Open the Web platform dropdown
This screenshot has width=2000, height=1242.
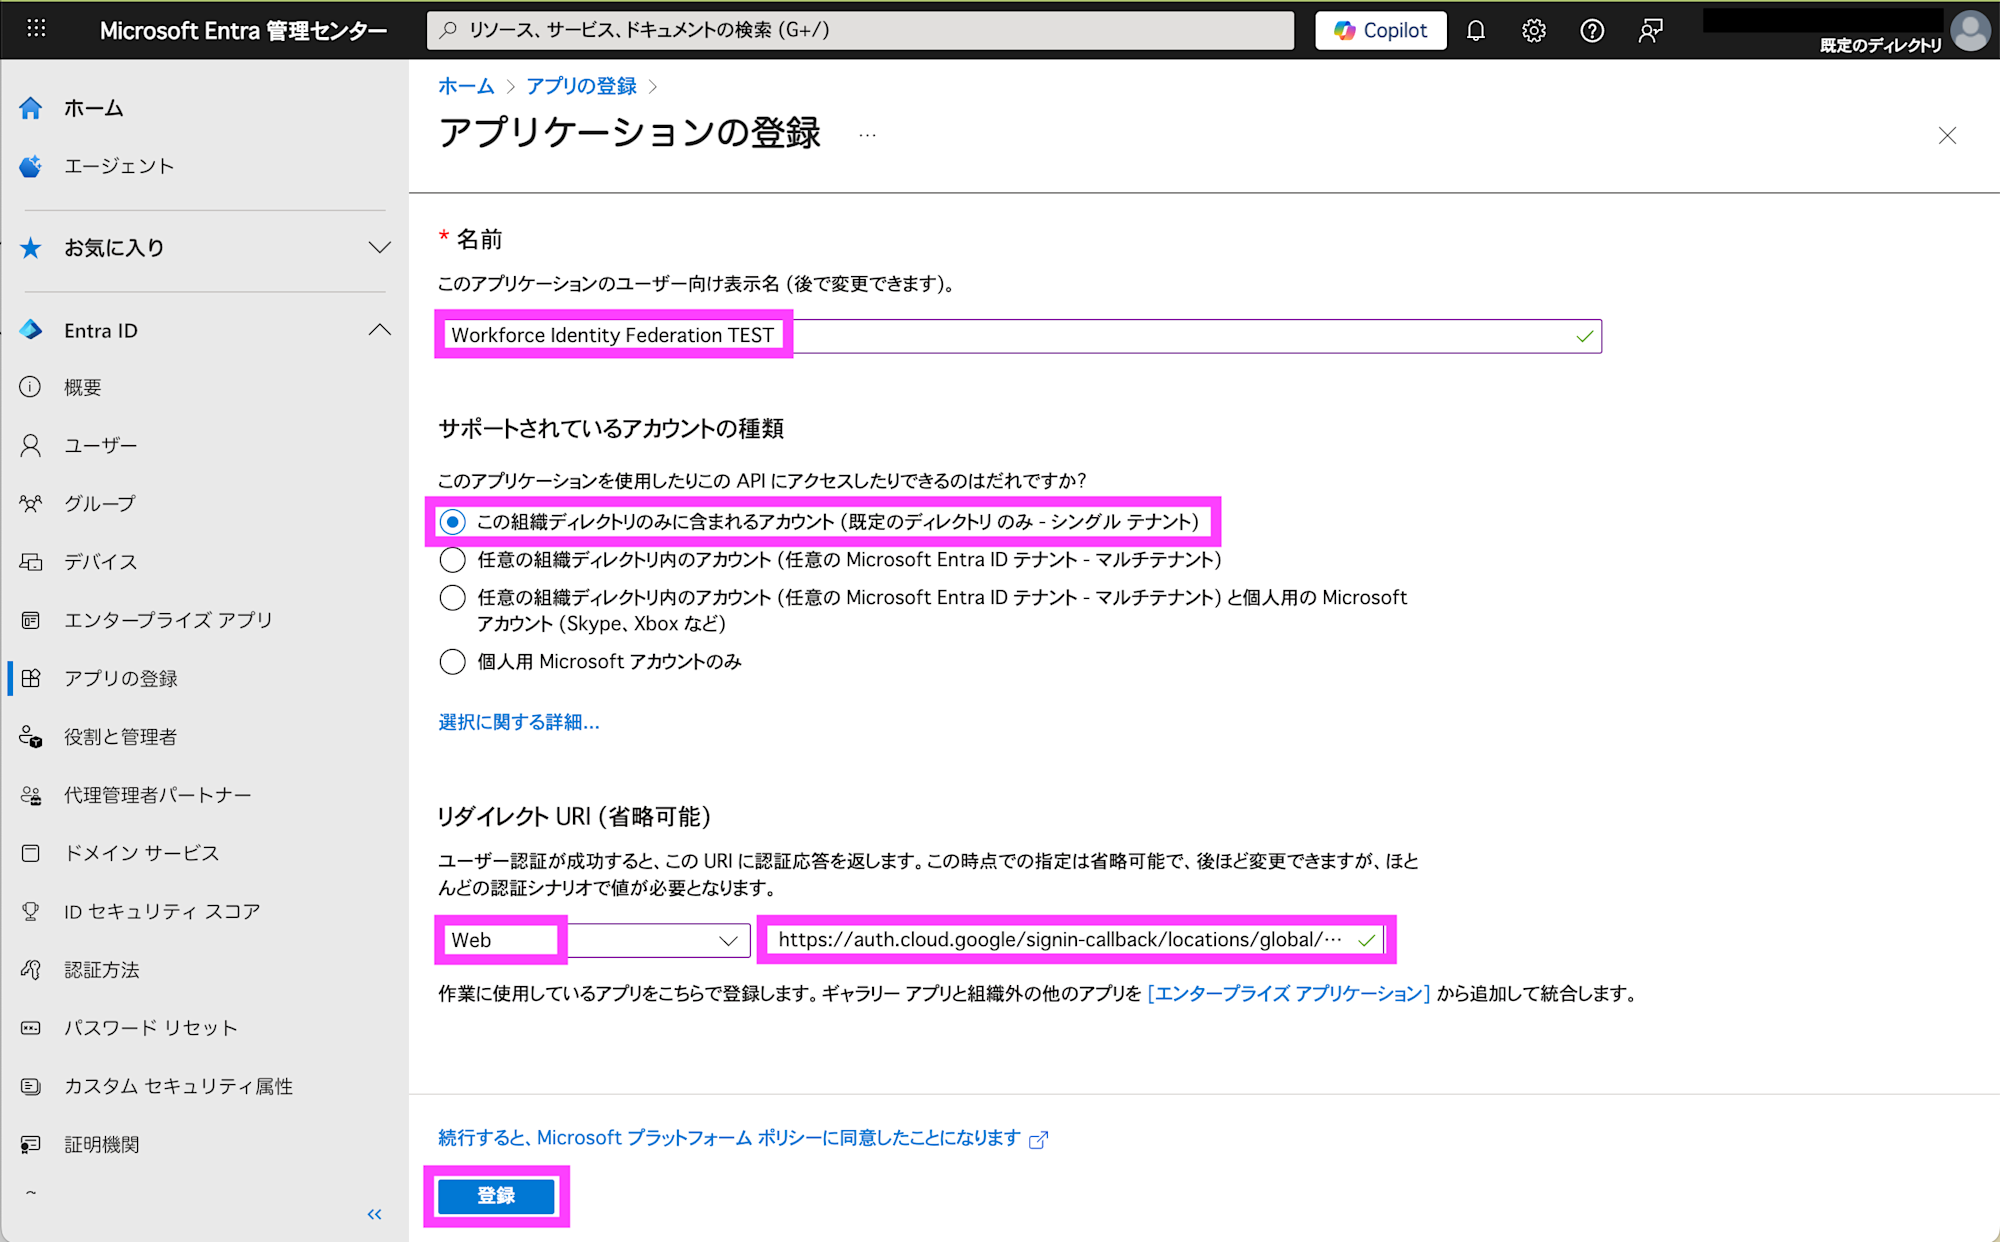tap(594, 940)
